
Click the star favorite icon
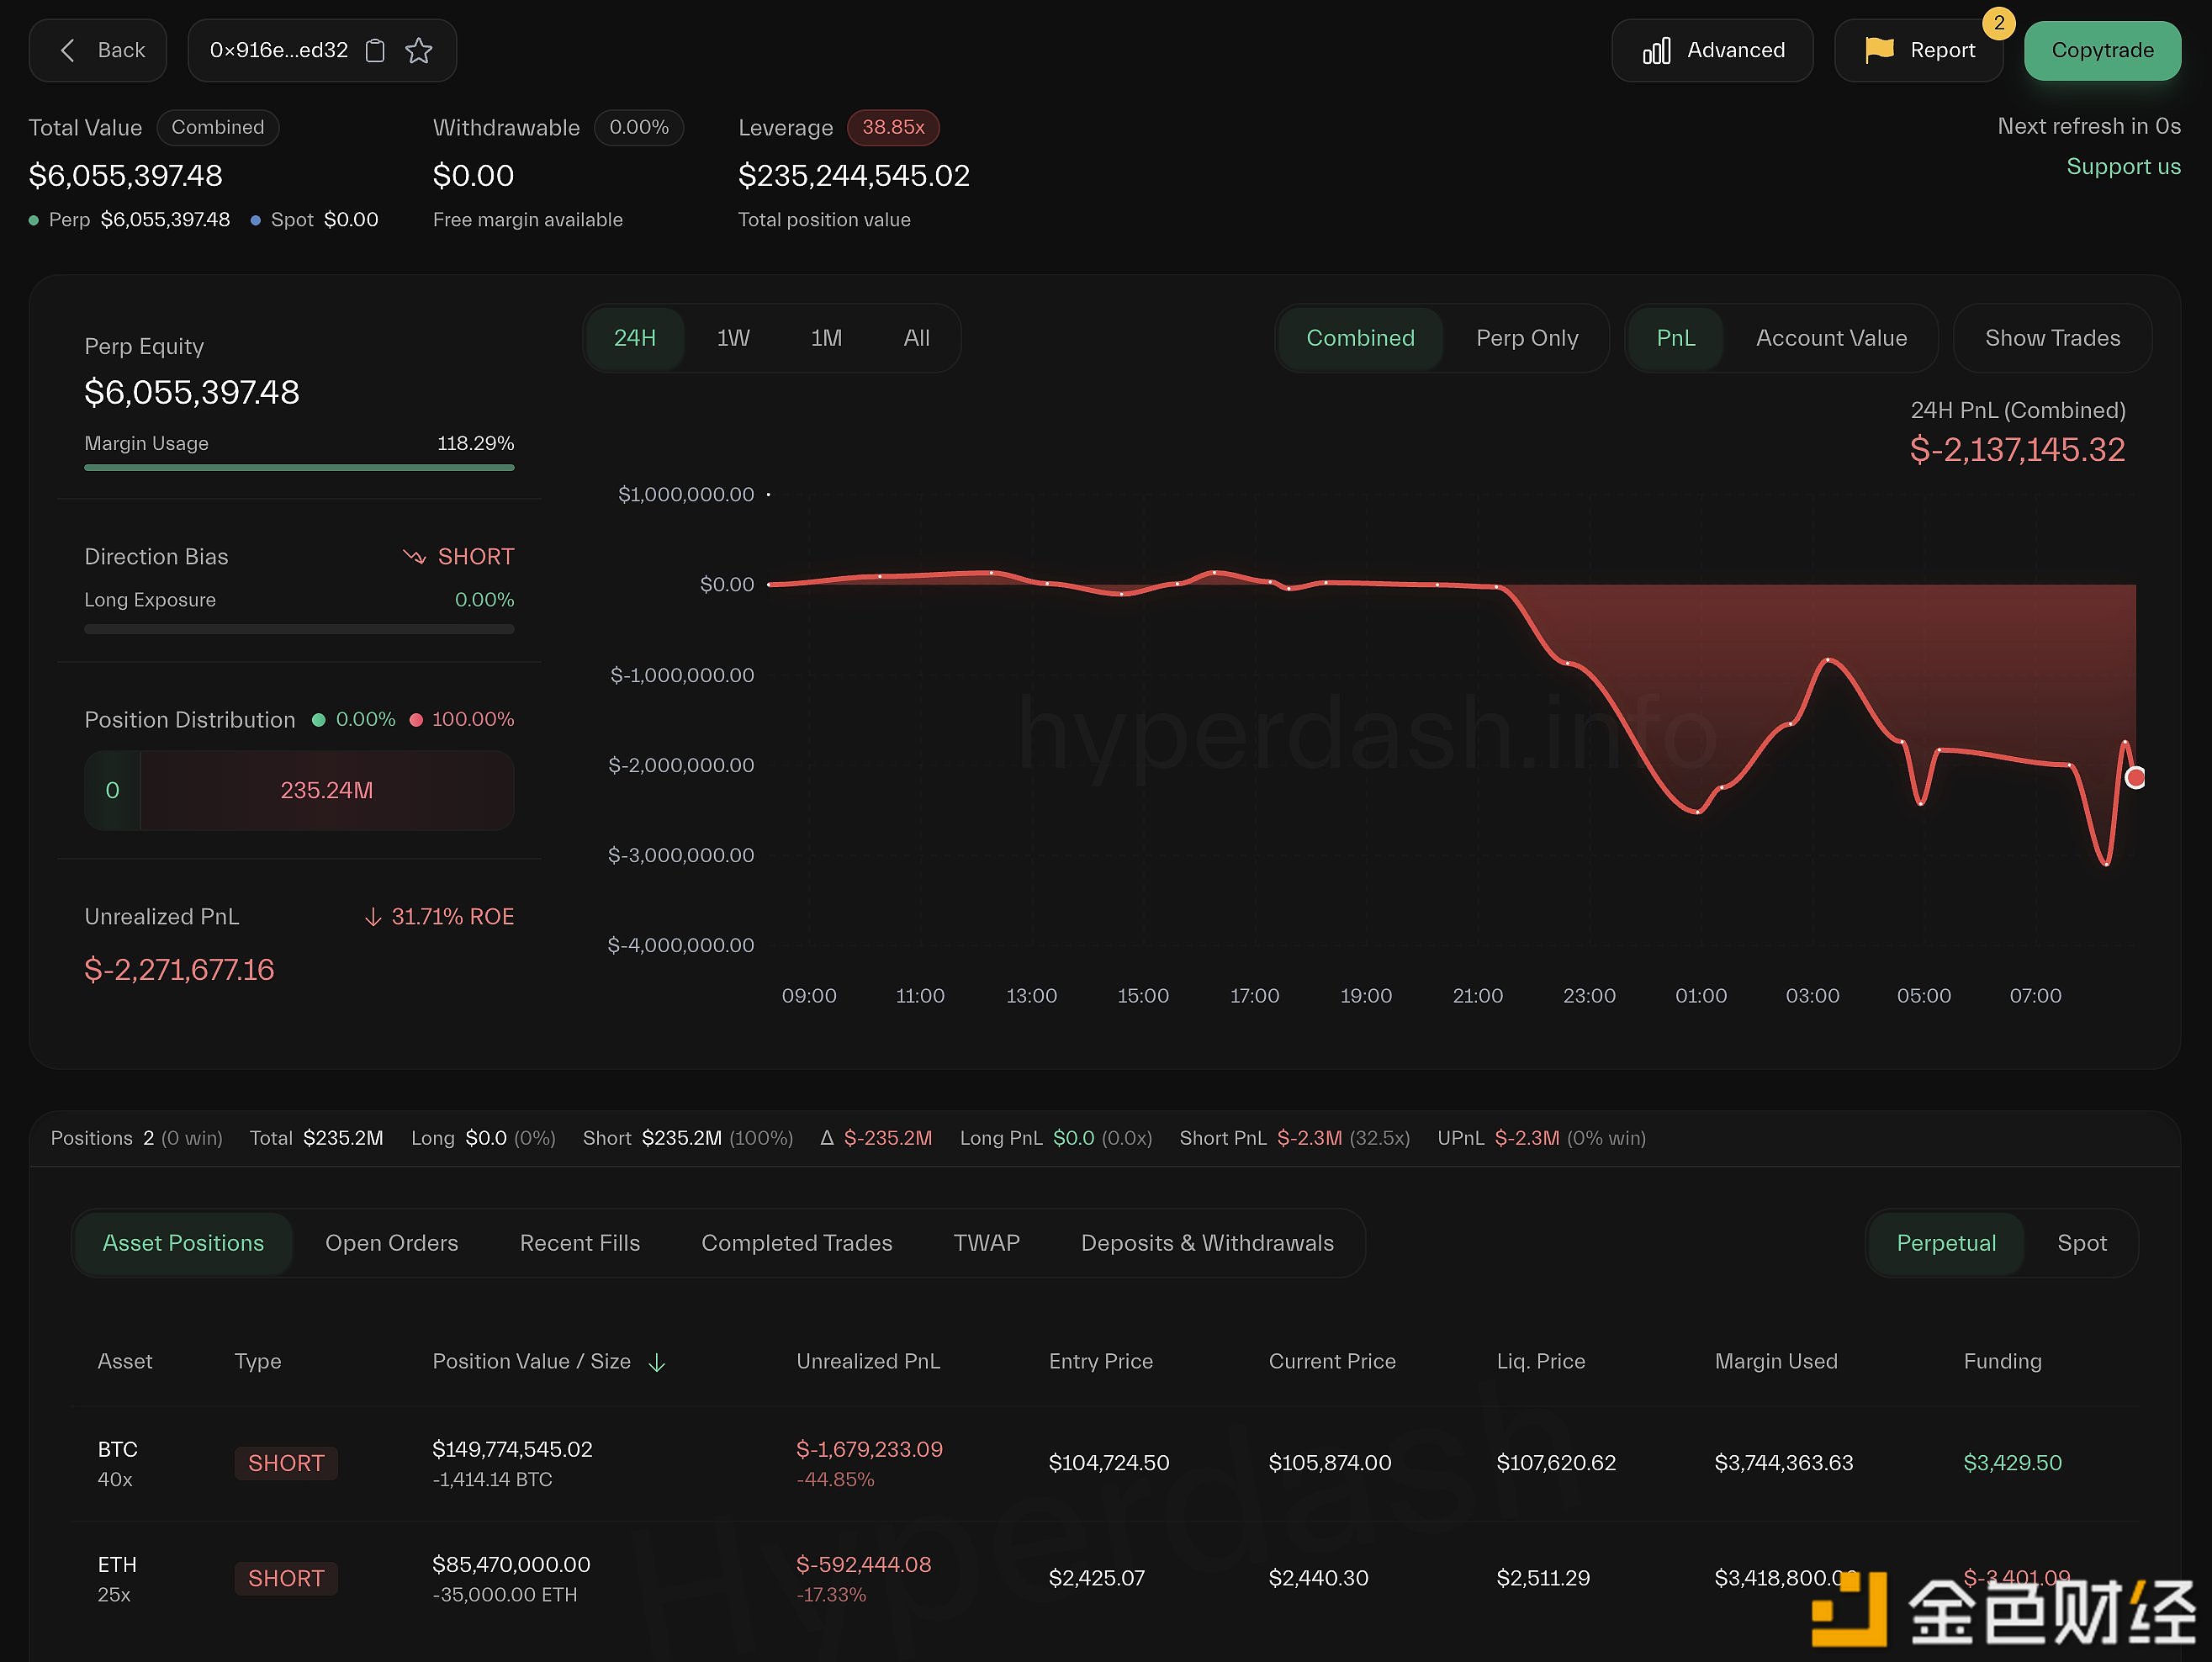tap(419, 50)
